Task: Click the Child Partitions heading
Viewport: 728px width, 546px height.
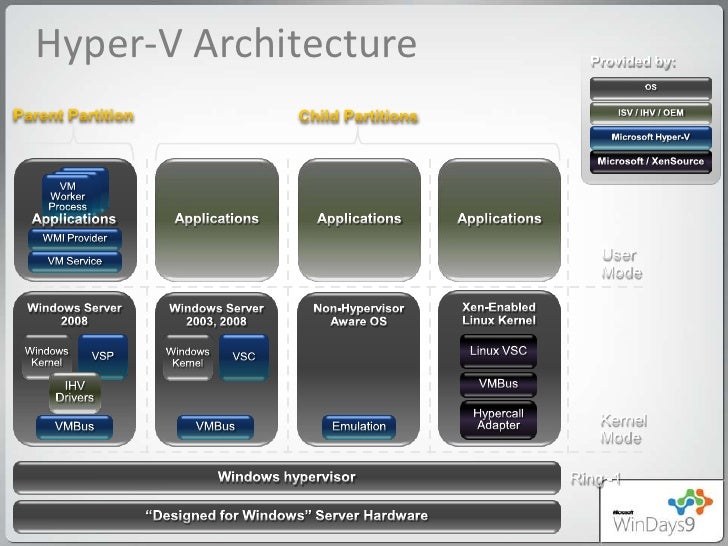Action: [x=358, y=117]
